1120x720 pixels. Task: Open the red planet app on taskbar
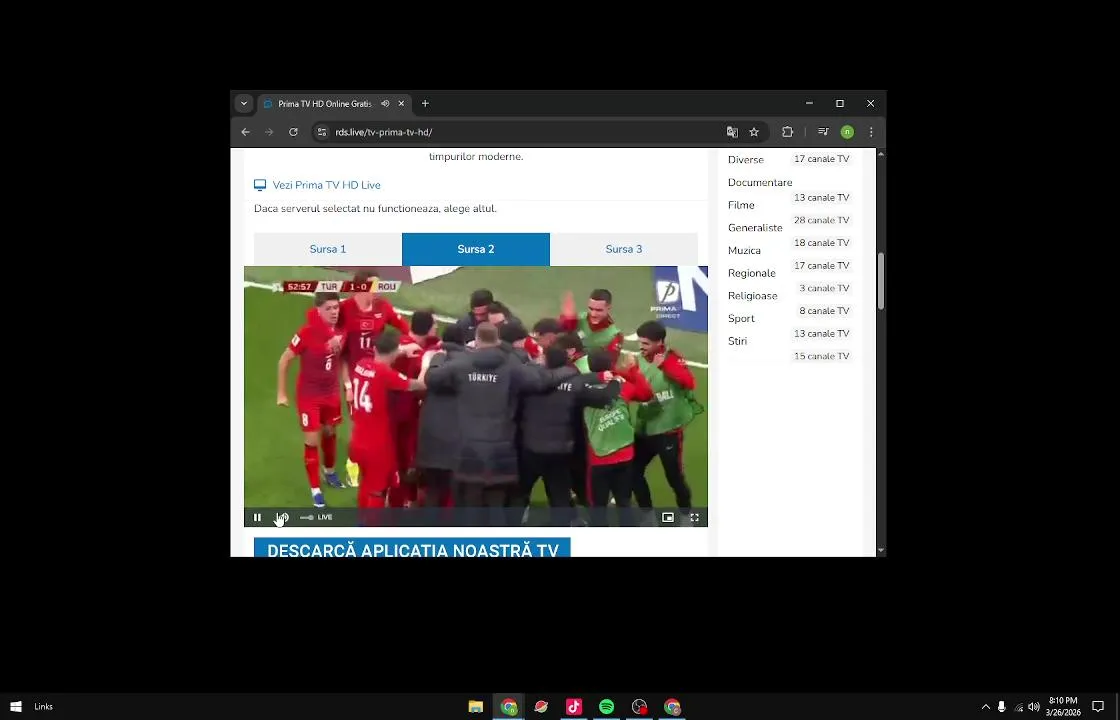point(541,706)
